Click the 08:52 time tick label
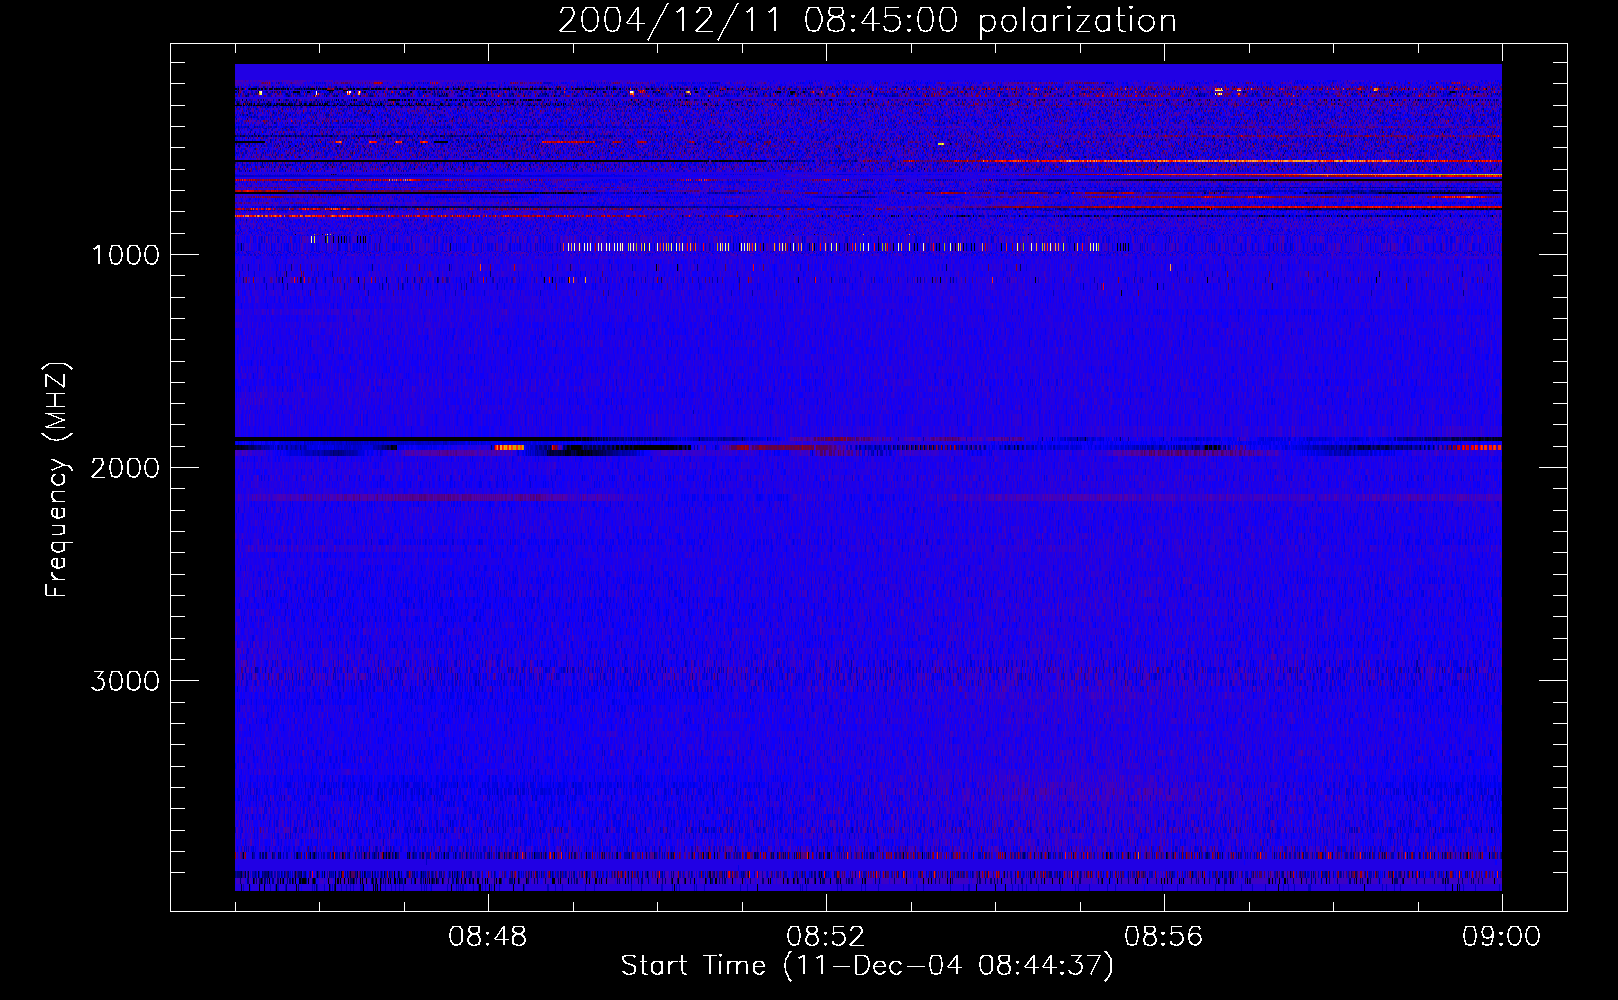 (x=826, y=937)
